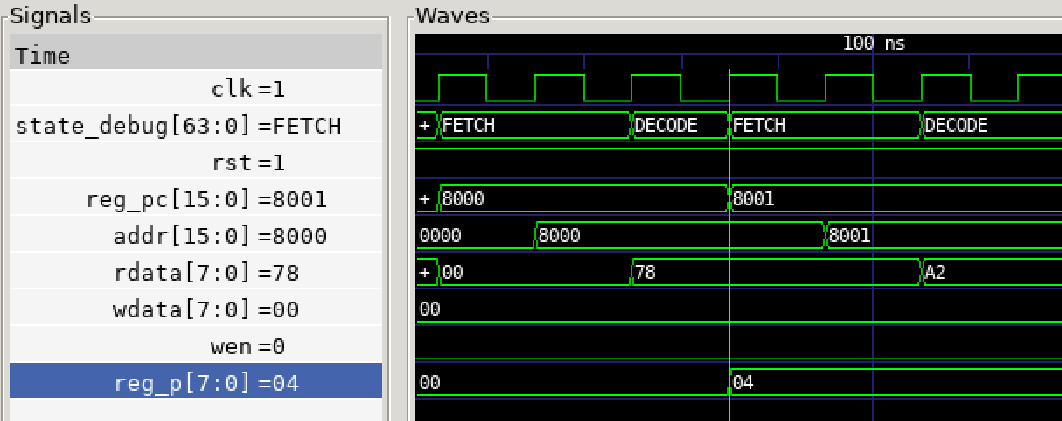This screenshot has width=1062, height=421.
Task: Select the wdata[7:0] signal row
Action: pyautogui.click(x=196, y=309)
